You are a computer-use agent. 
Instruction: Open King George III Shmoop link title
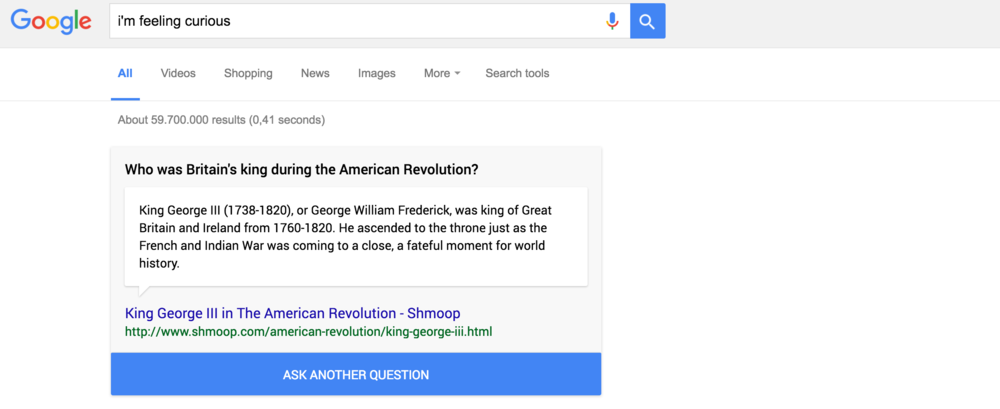point(293,313)
